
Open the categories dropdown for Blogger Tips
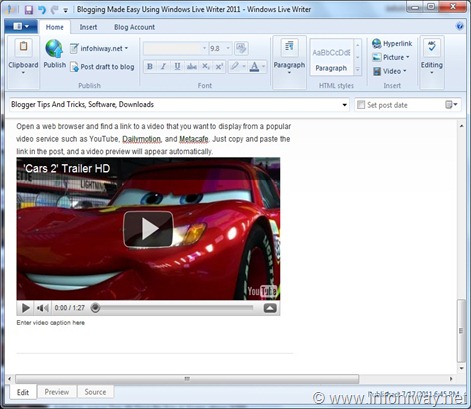click(344, 105)
